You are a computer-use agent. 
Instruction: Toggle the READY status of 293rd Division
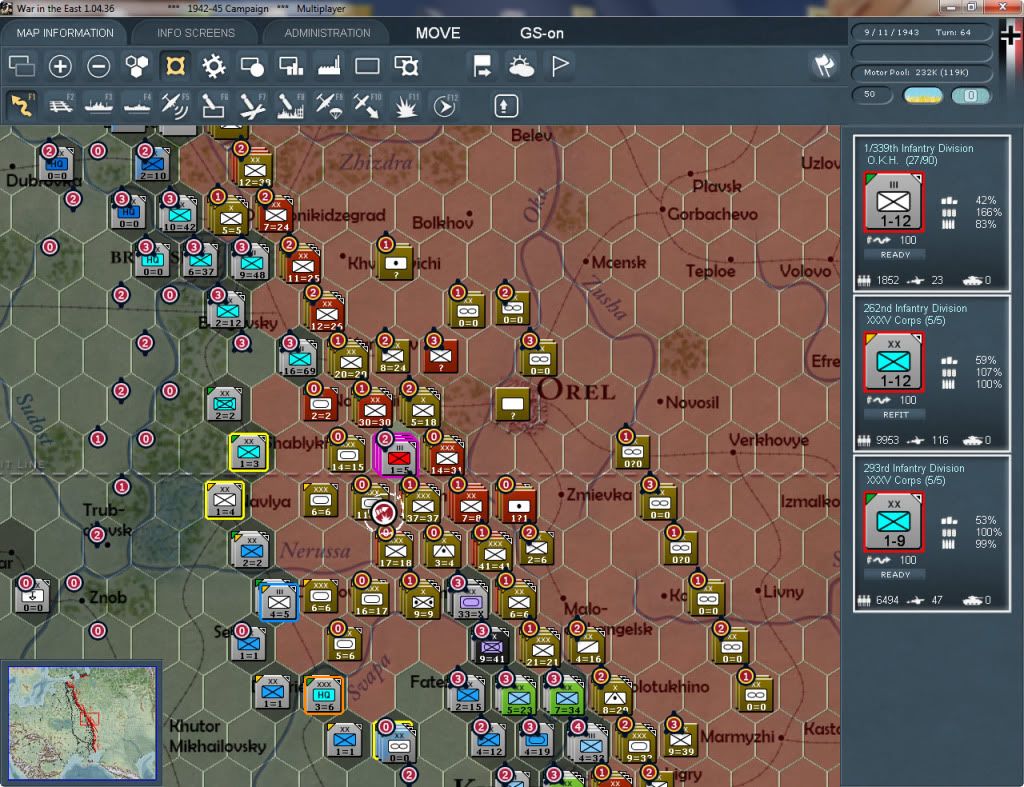(x=895, y=575)
